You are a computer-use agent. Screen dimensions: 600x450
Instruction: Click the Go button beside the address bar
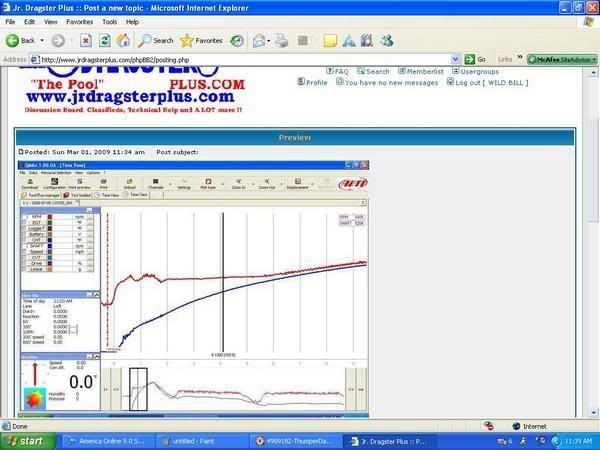click(475, 59)
